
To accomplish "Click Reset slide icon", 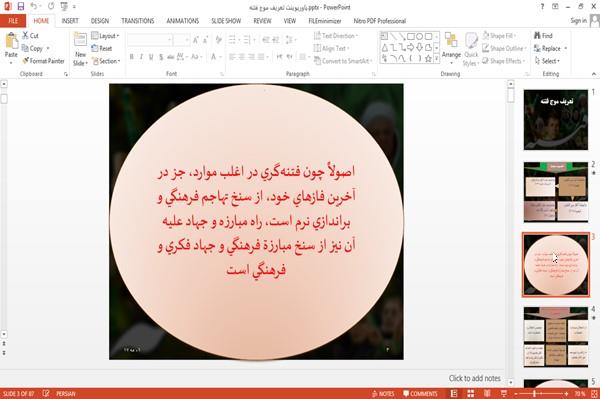I will click(95, 48).
